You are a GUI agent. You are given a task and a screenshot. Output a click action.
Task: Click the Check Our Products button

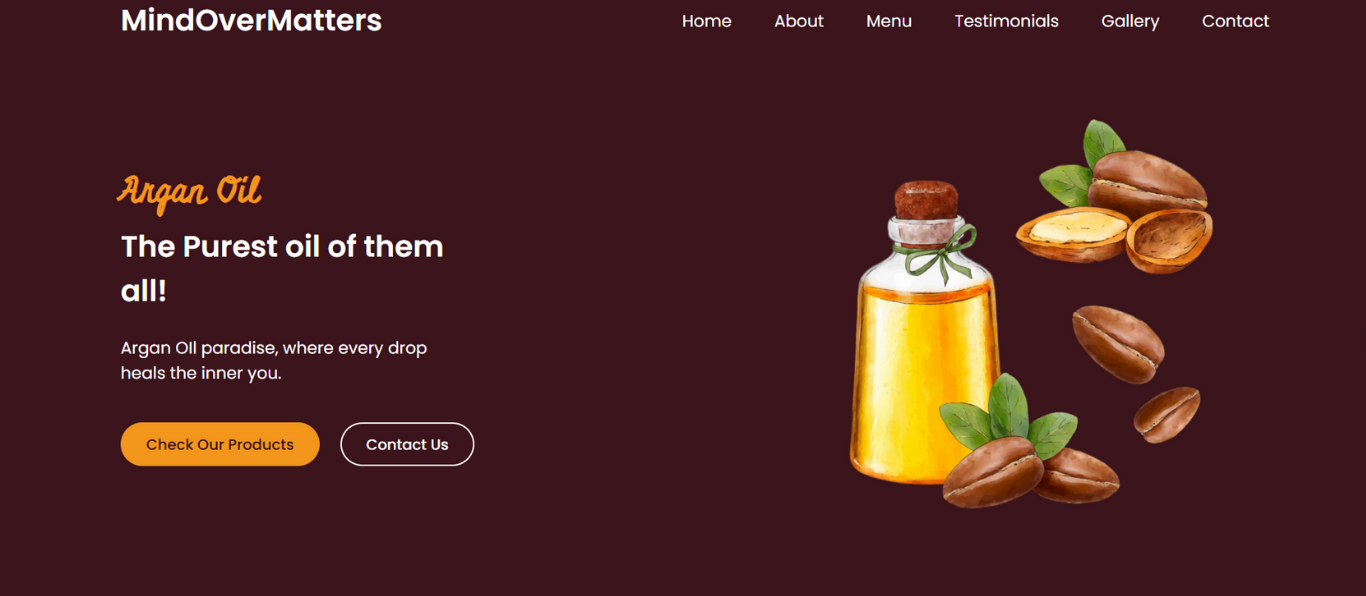[x=220, y=444]
